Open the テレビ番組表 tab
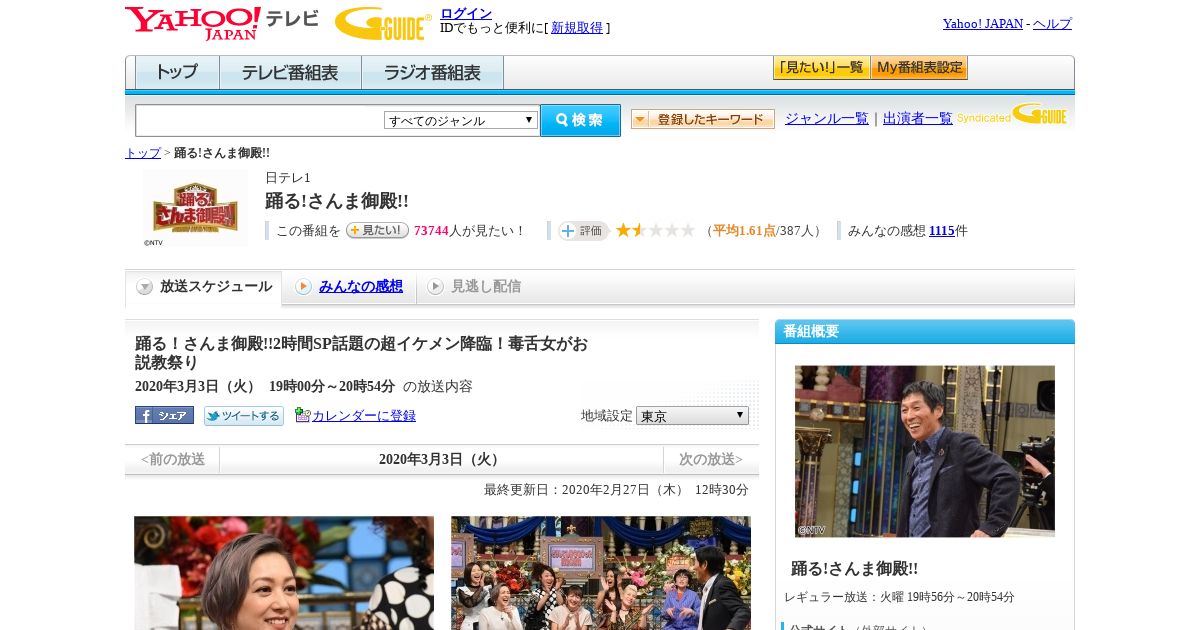Viewport: 1200px width, 630px height. click(x=290, y=72)
